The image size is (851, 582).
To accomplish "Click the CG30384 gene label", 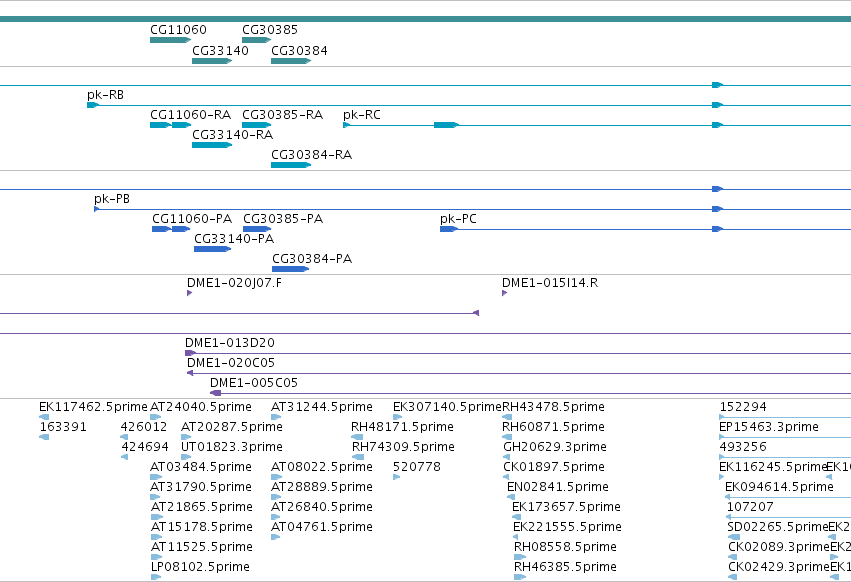I will point(299,50).
